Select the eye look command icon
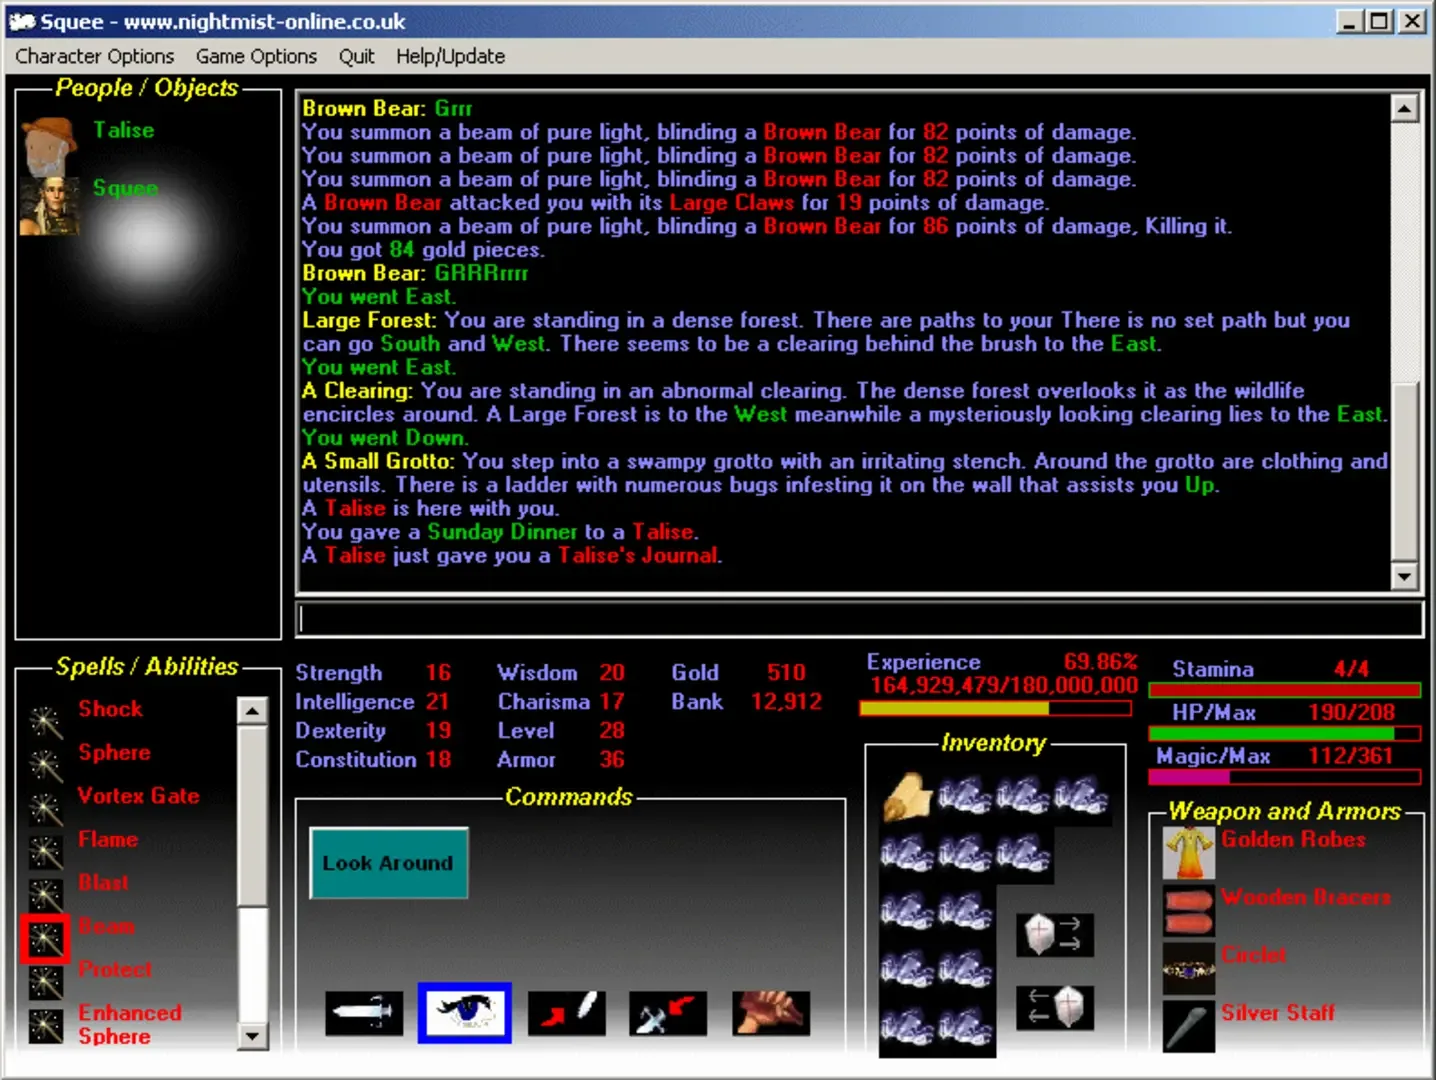The image size is (1436, 1080). 465,1013
